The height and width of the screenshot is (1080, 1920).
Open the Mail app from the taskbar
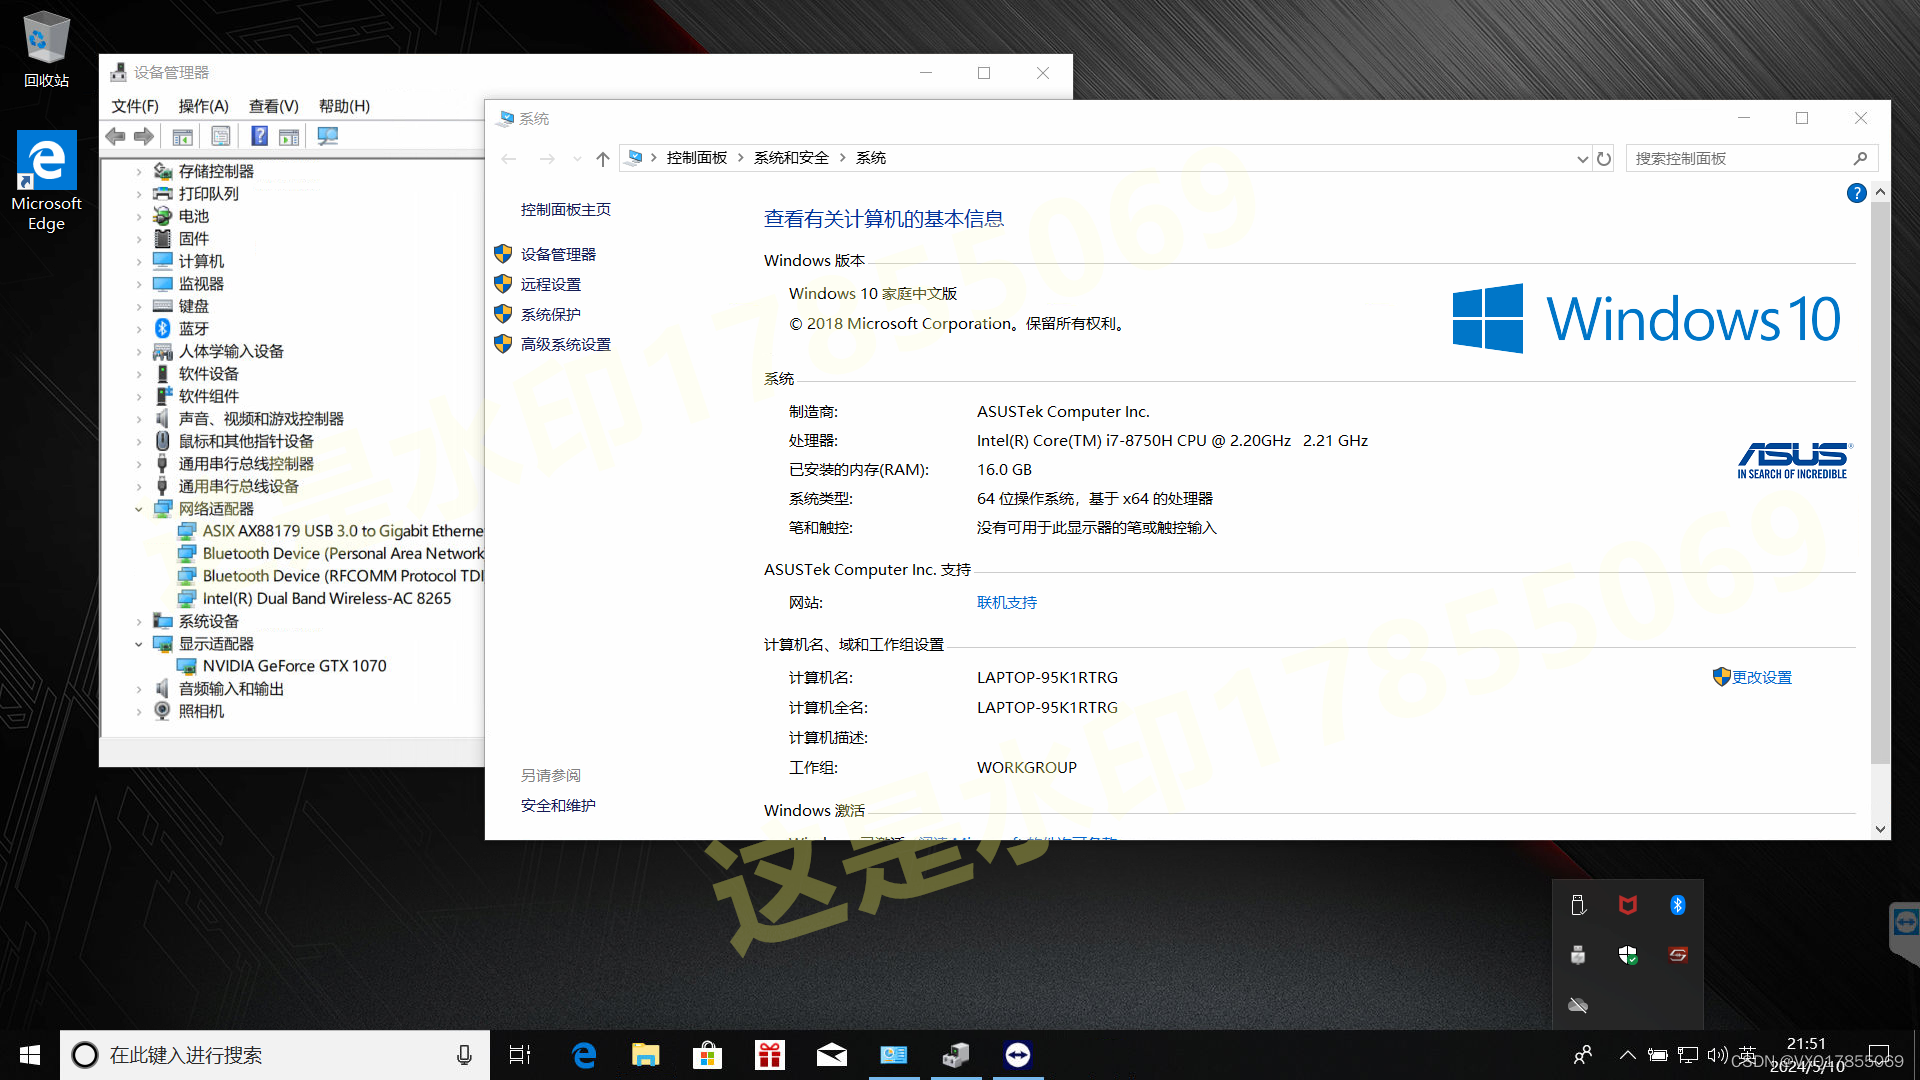click(831, 1055)
